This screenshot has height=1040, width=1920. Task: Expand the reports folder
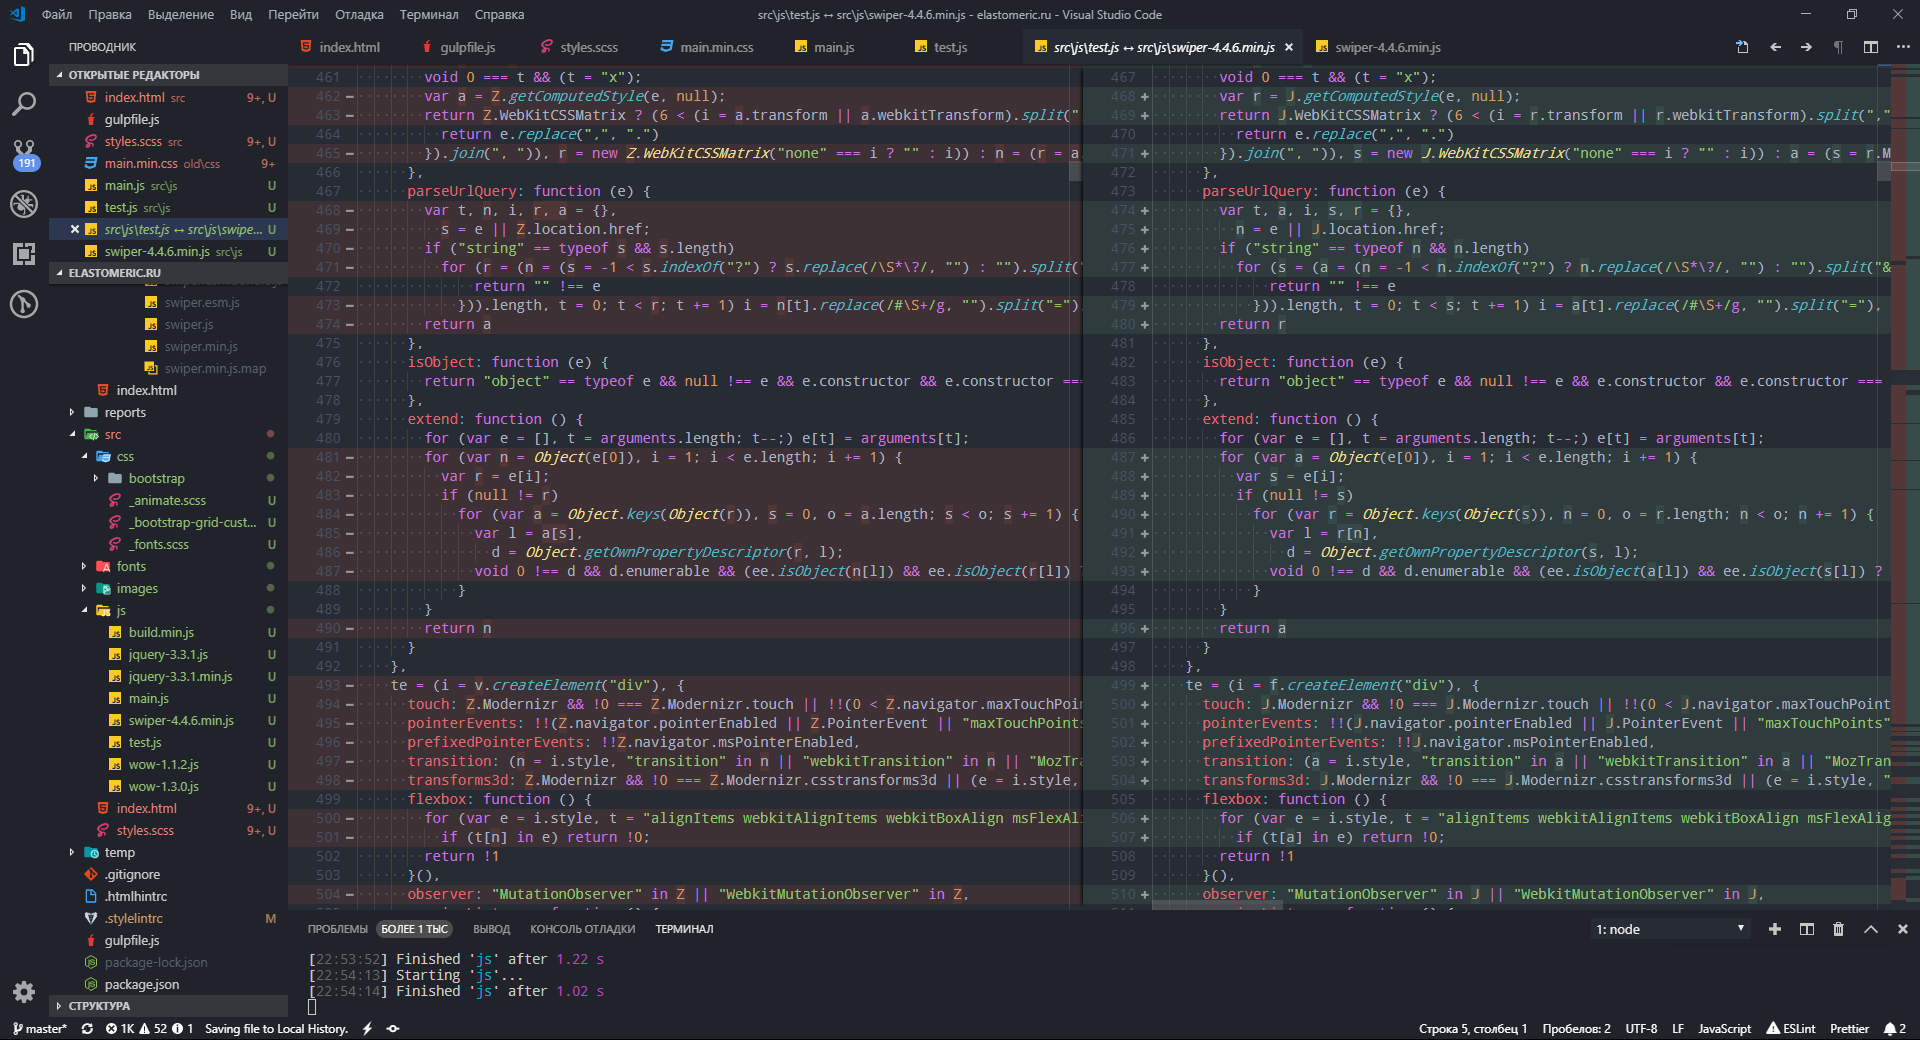[125, 412]
